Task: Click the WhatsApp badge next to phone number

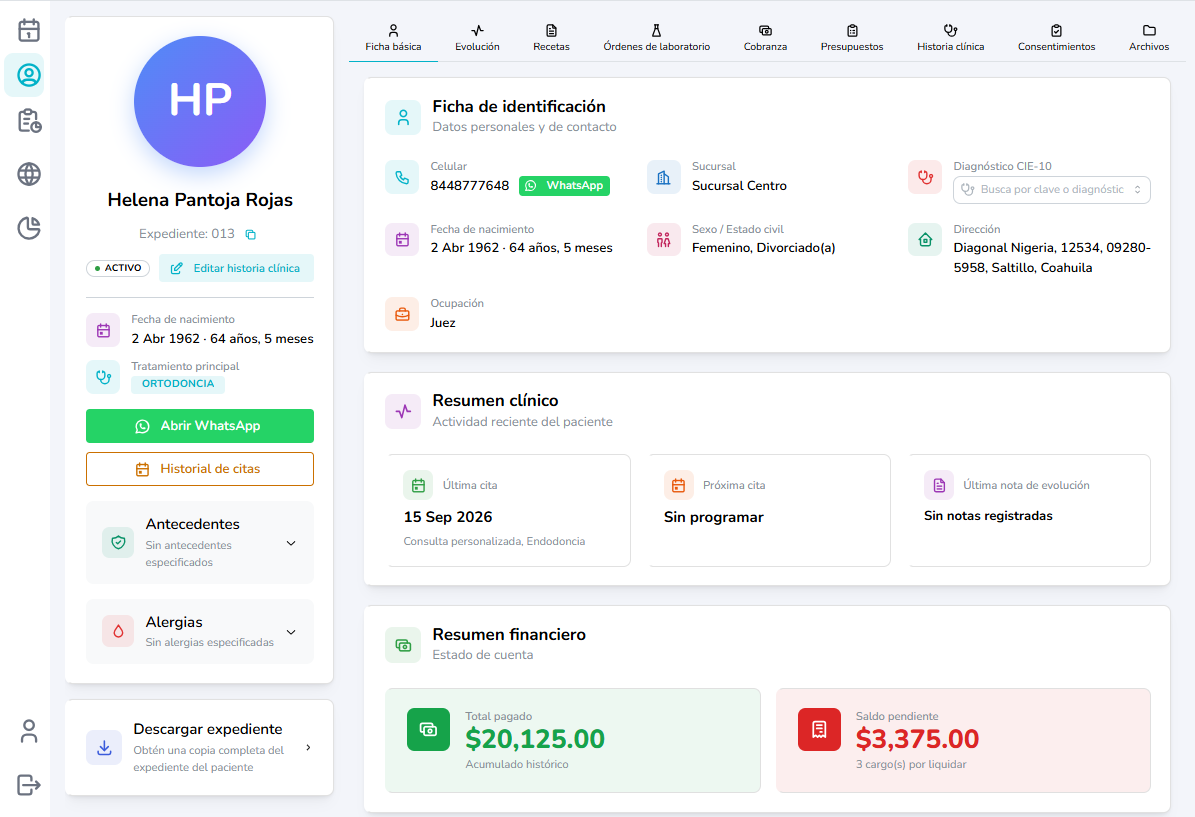Action: point(564,186)
